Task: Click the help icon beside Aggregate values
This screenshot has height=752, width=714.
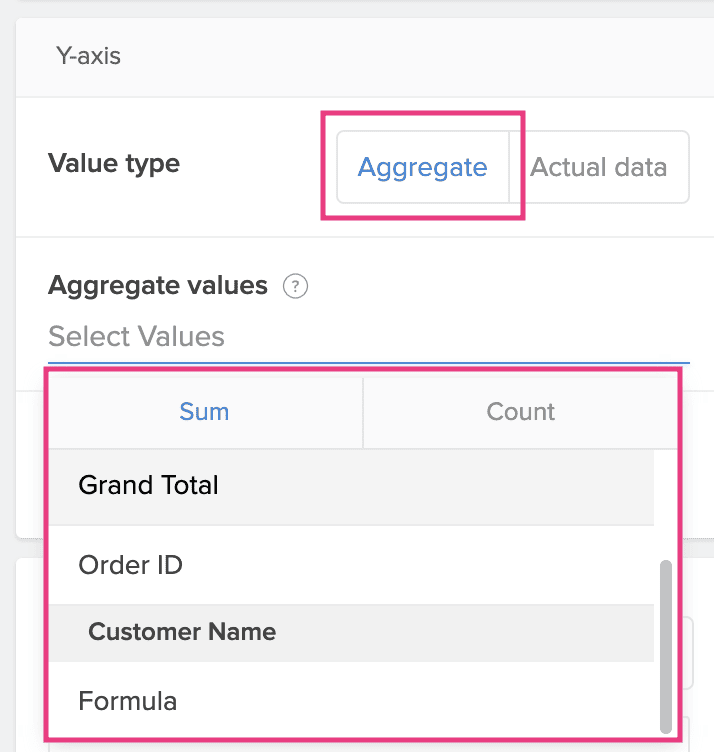Action: click(x=295, y=287)
